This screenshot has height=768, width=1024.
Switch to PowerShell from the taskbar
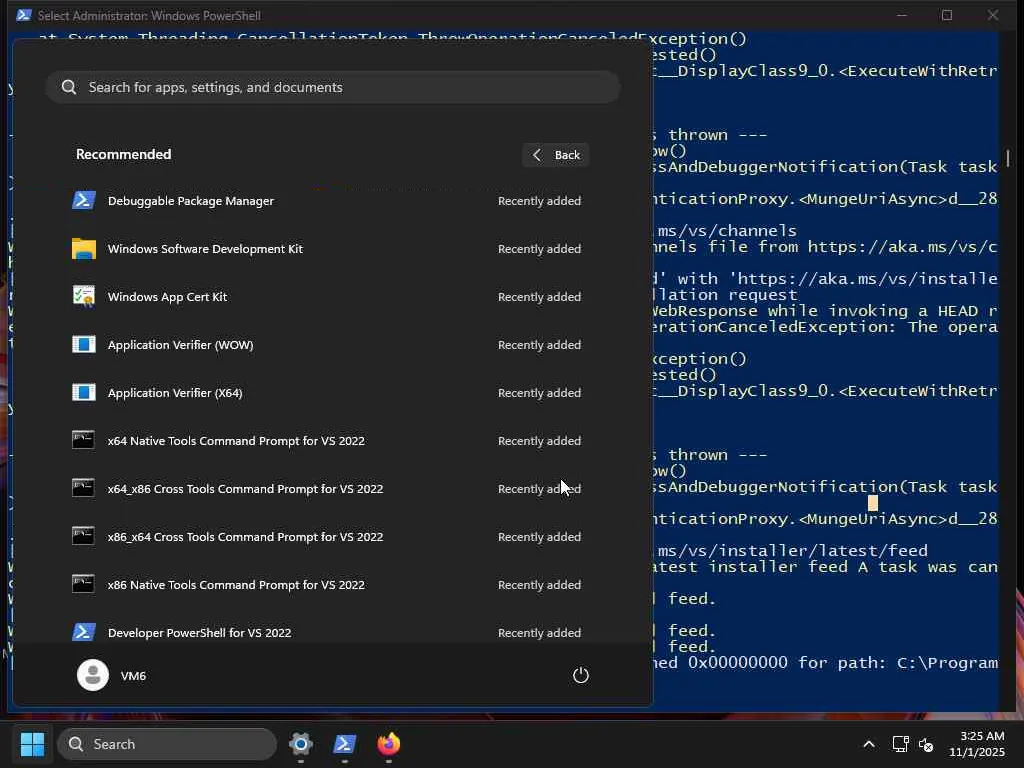pyautogui.click(x=345, y=744)
